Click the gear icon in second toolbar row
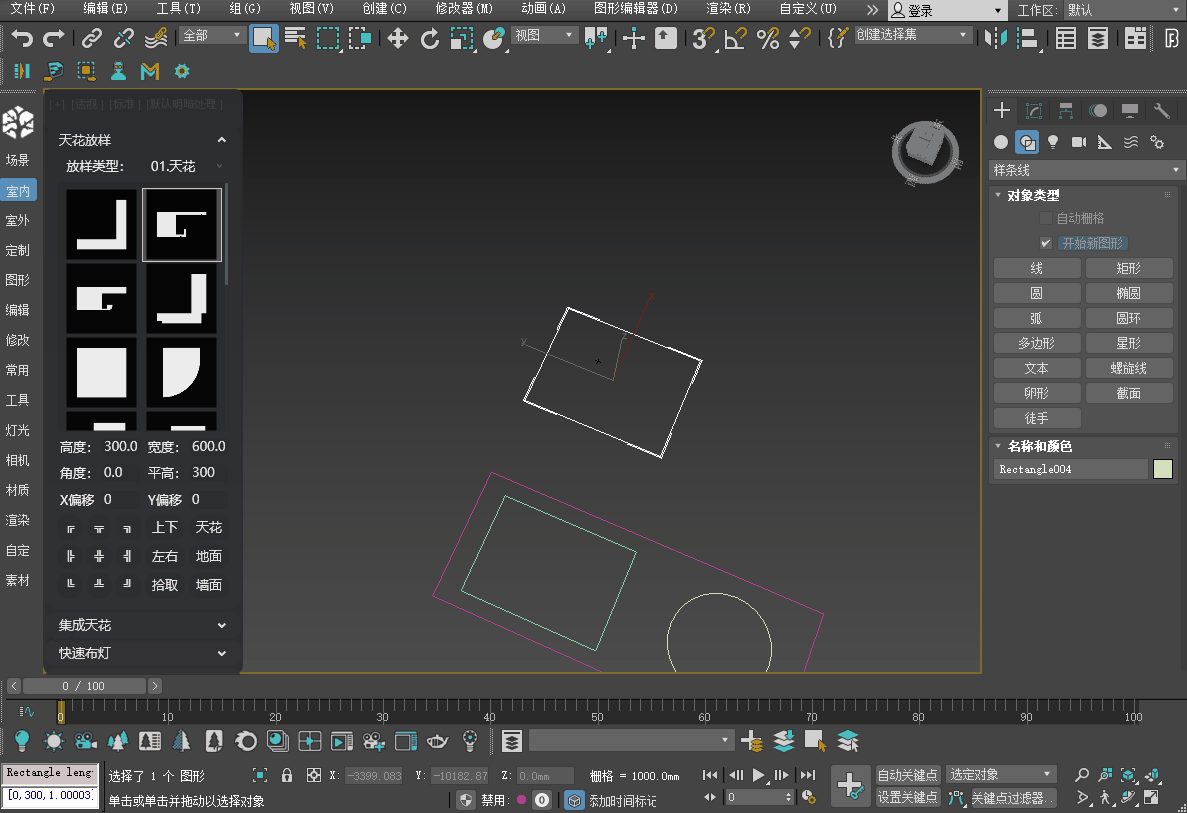The height and width of the screenshot is (813, 1187). (182, 71)
